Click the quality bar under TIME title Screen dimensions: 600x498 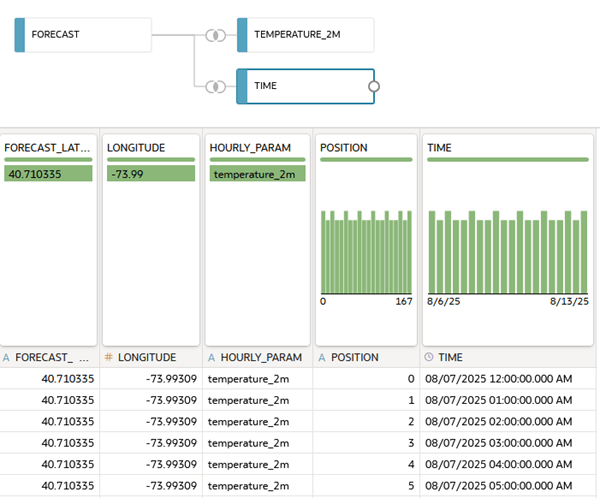pyautogui.click(x=508, y=160)
